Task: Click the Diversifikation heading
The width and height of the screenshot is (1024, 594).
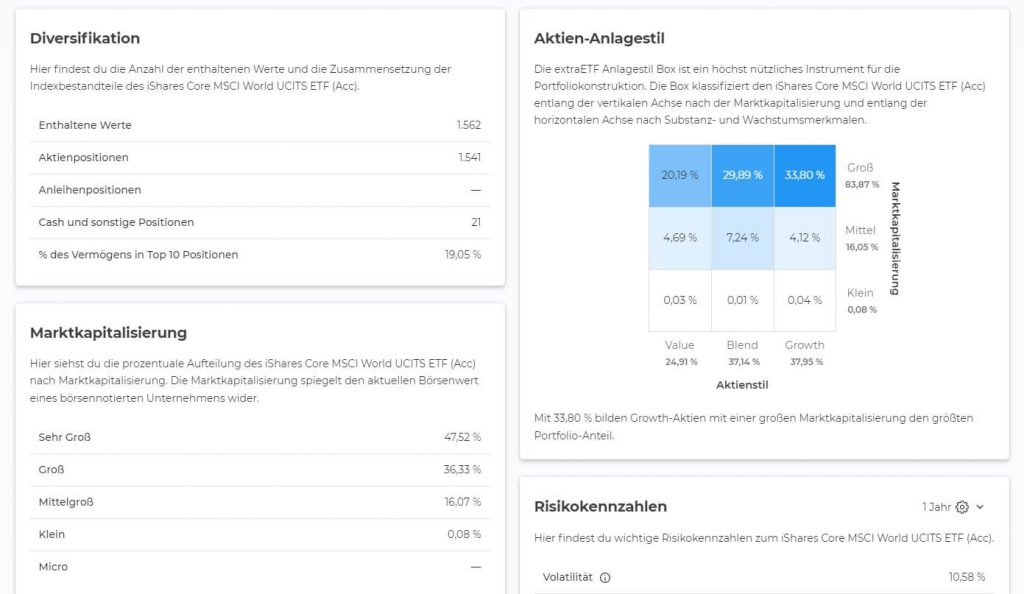Action: coord(85,39)
